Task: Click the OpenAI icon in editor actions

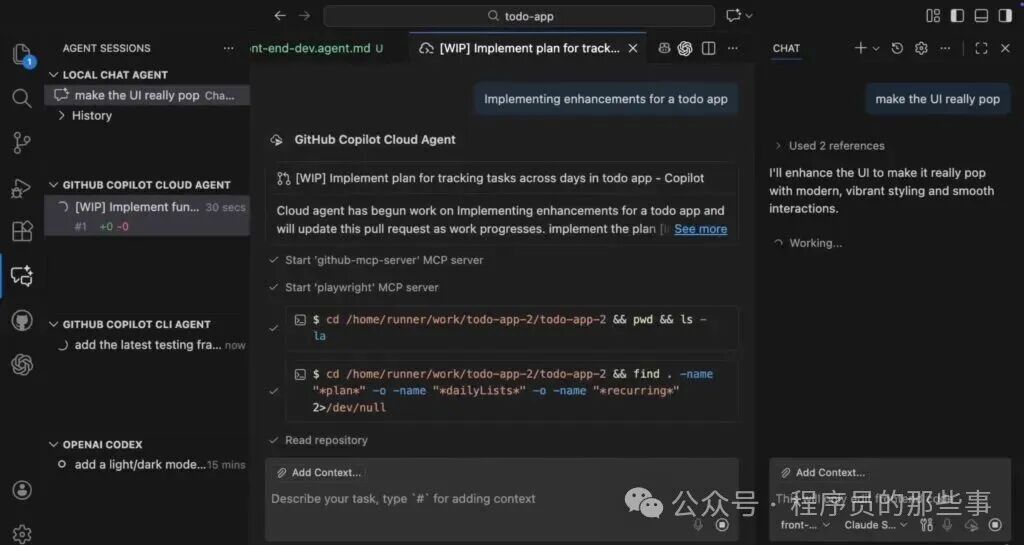Action: click(x=684, y=48)
